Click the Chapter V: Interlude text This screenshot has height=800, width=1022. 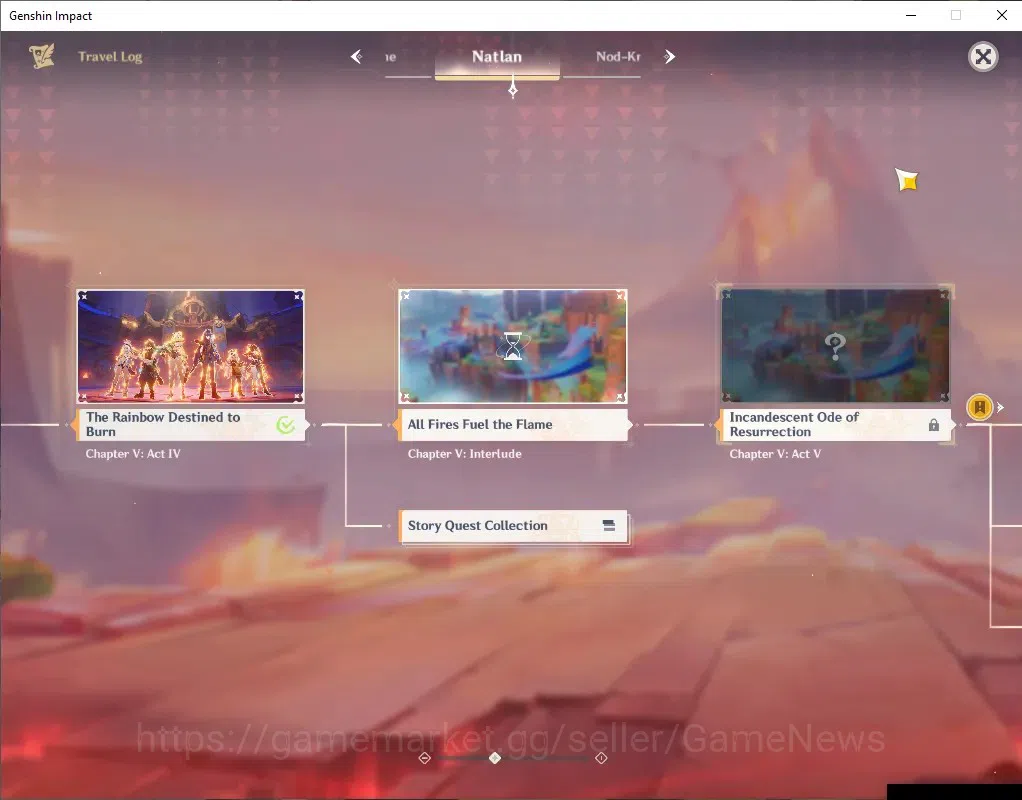point(464,454)
